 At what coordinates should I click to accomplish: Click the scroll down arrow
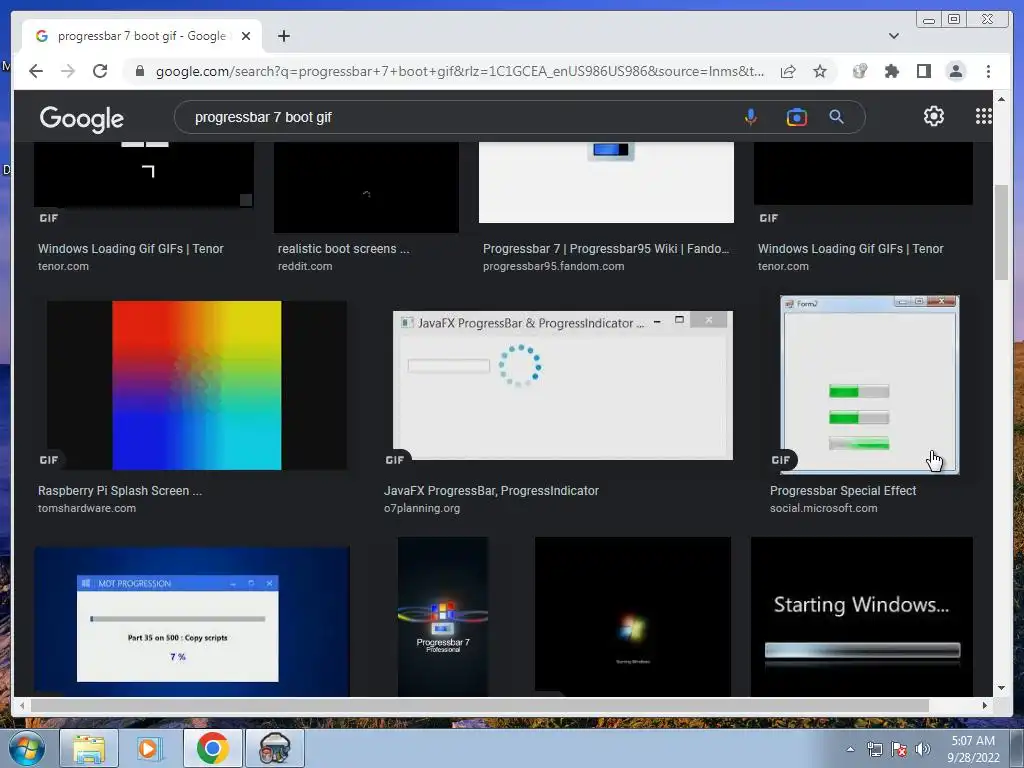(1001, 688)
